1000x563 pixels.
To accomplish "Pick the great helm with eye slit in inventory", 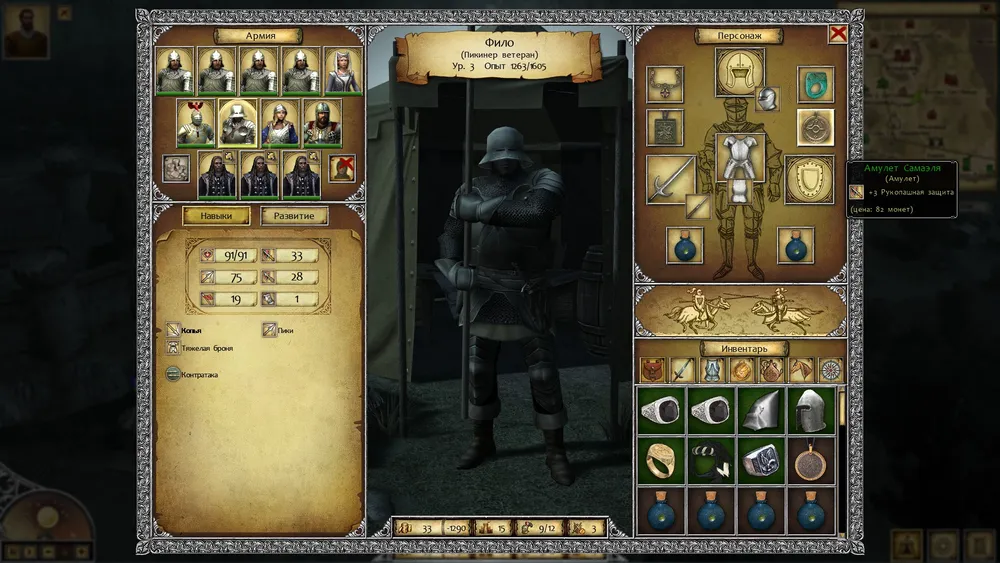I will 811,411.
